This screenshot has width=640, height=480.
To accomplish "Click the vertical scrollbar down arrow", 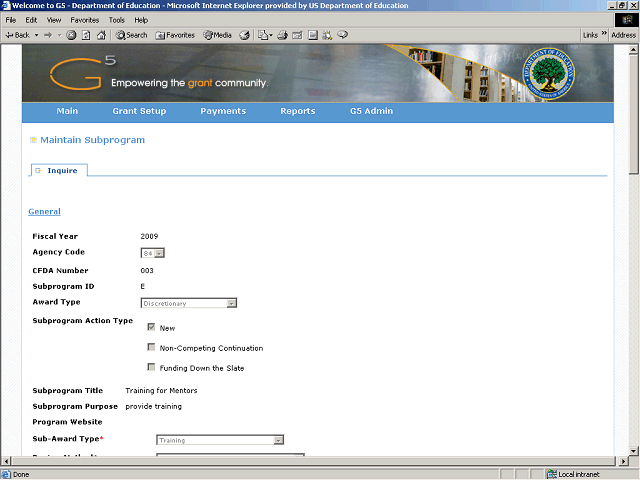I will (633, 451).
